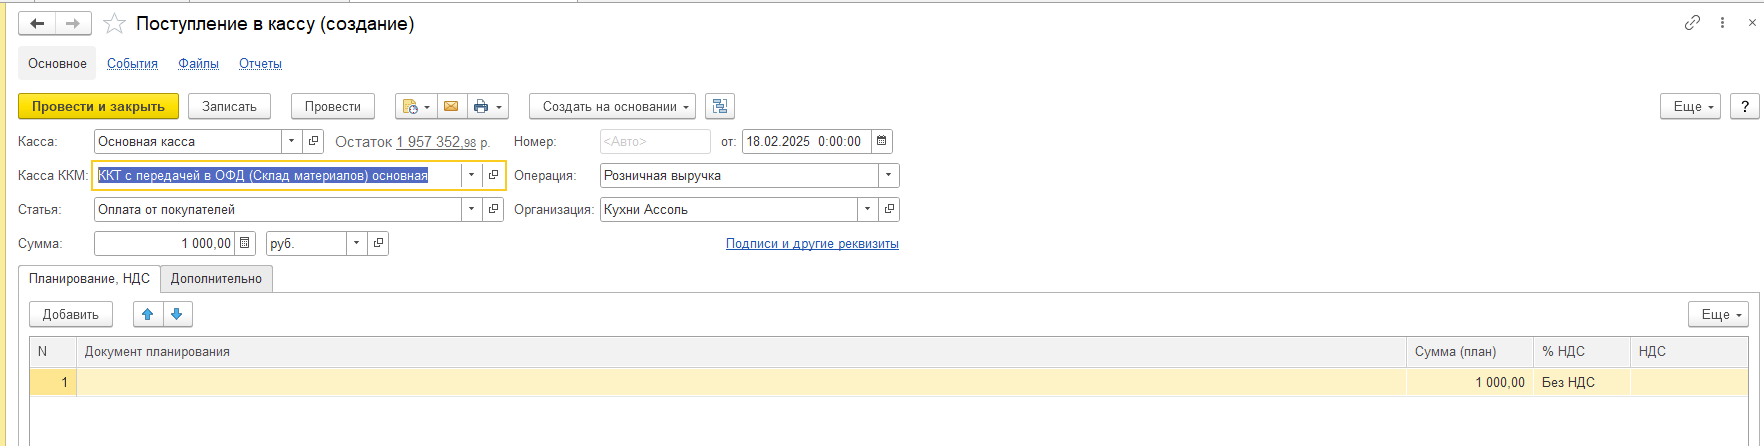Viewport: 1764px width, 446px height.
Task: Open the Подписи и другие реквизиты link
Action: point(812,243)
